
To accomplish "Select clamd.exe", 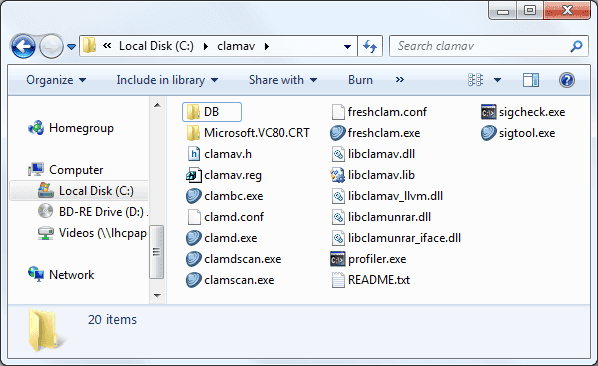I will pyautogui.click(x=222, y=238).
